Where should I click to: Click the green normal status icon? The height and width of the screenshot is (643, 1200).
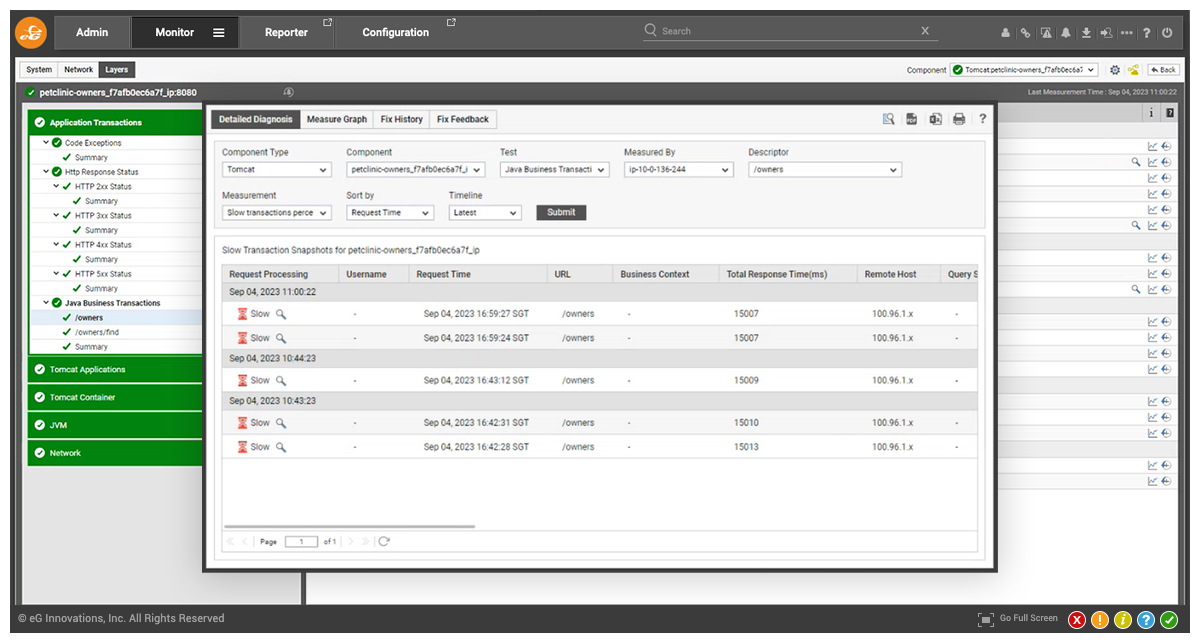(x=1169, y=620)
